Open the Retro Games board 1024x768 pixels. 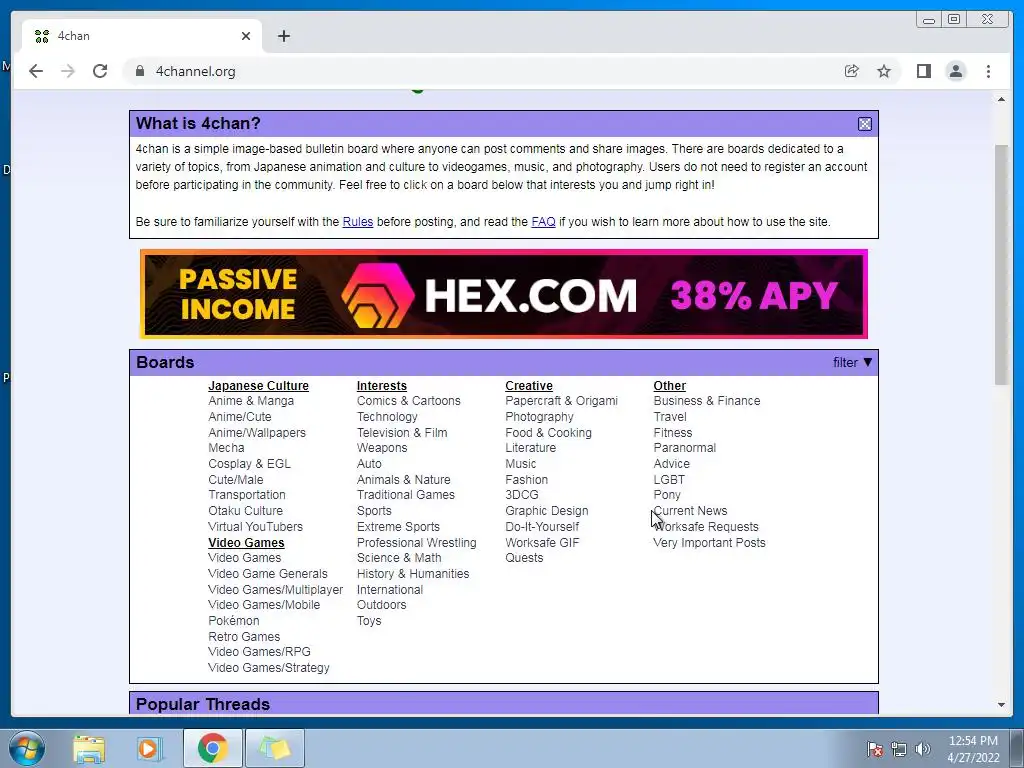(x=244, y=637)
